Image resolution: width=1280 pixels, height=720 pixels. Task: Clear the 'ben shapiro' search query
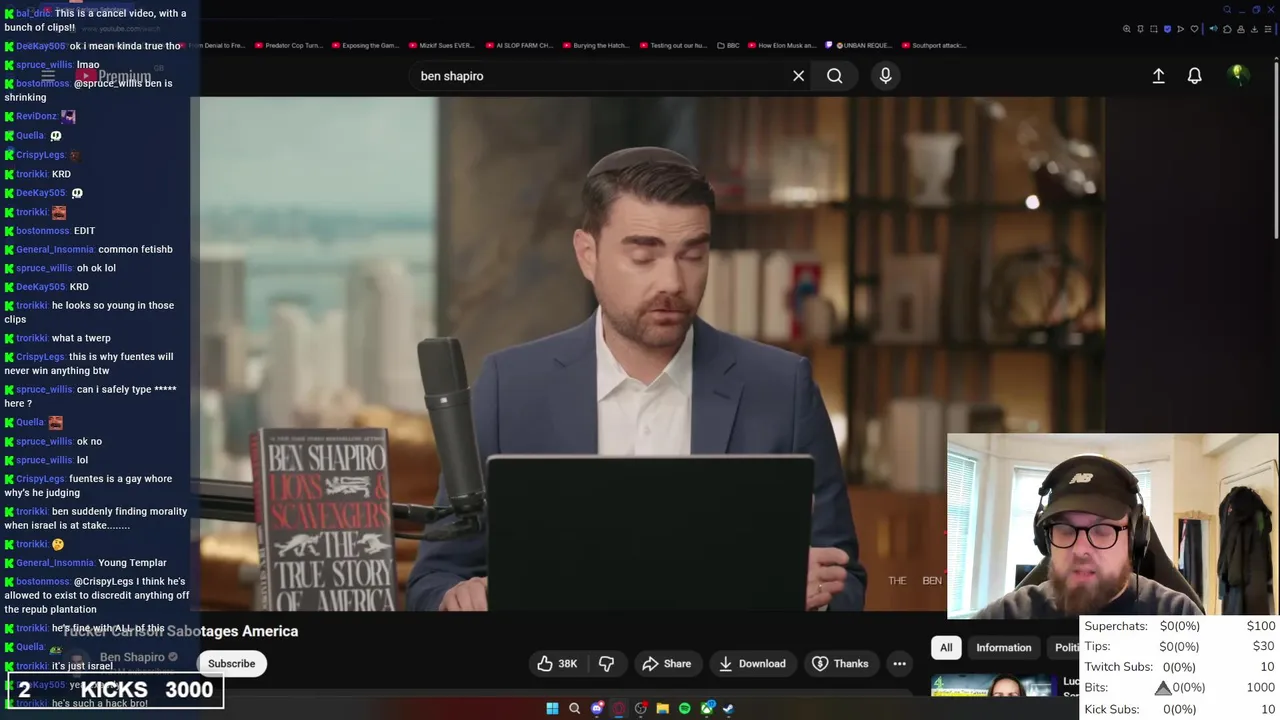click(x=798, y=76)
